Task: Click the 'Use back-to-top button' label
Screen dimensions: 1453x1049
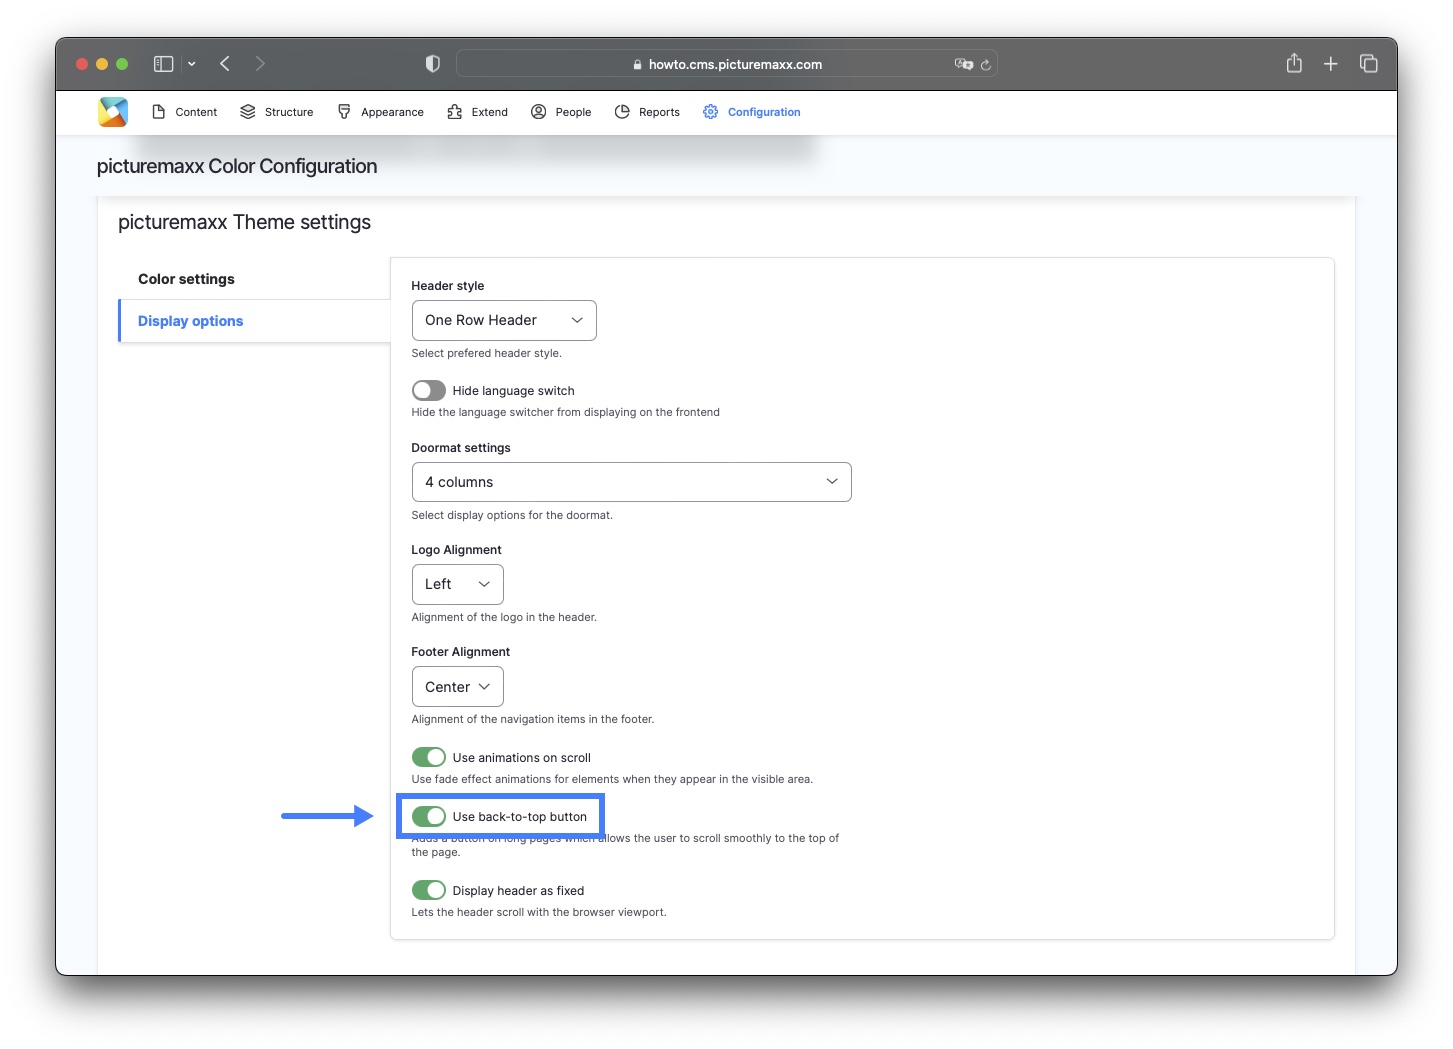Action: [x=519, y=817]
